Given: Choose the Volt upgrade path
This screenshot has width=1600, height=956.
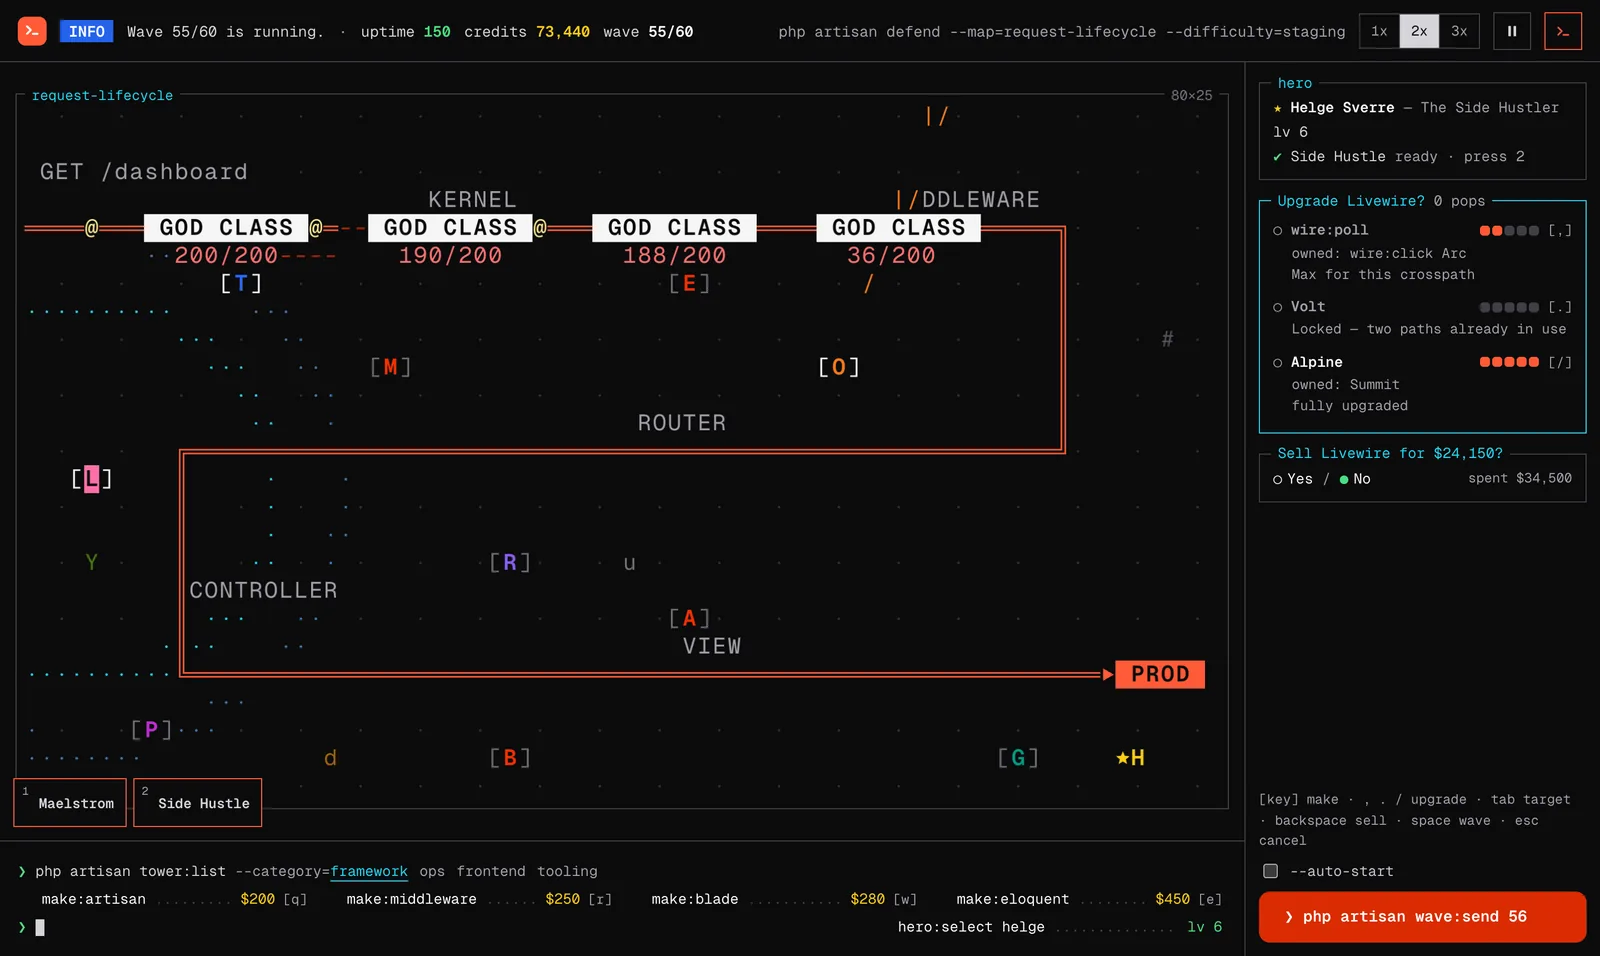Looking at the screenshot, I should click(1422, 318).
